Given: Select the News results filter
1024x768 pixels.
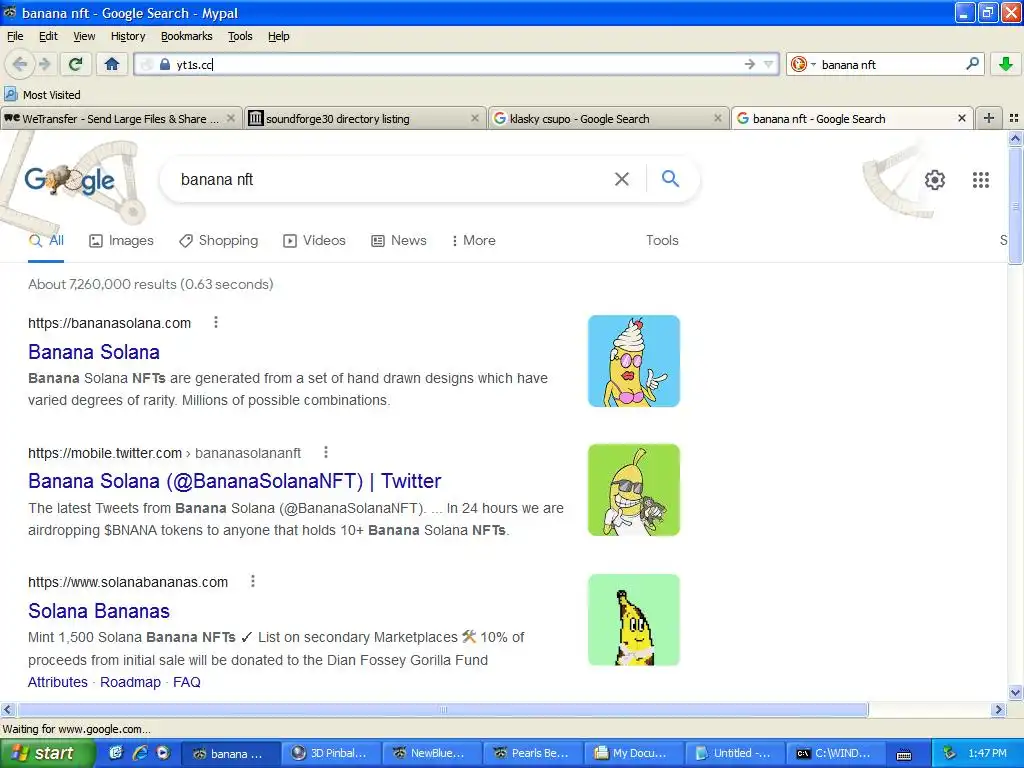Looking at the screenshot, I should (x=399, y=240).
